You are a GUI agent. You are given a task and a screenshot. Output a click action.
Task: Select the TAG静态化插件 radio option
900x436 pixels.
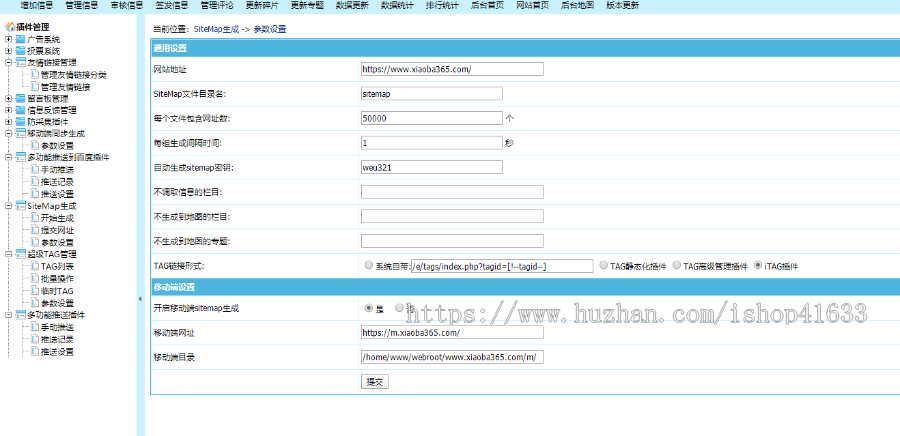(603, 265)
